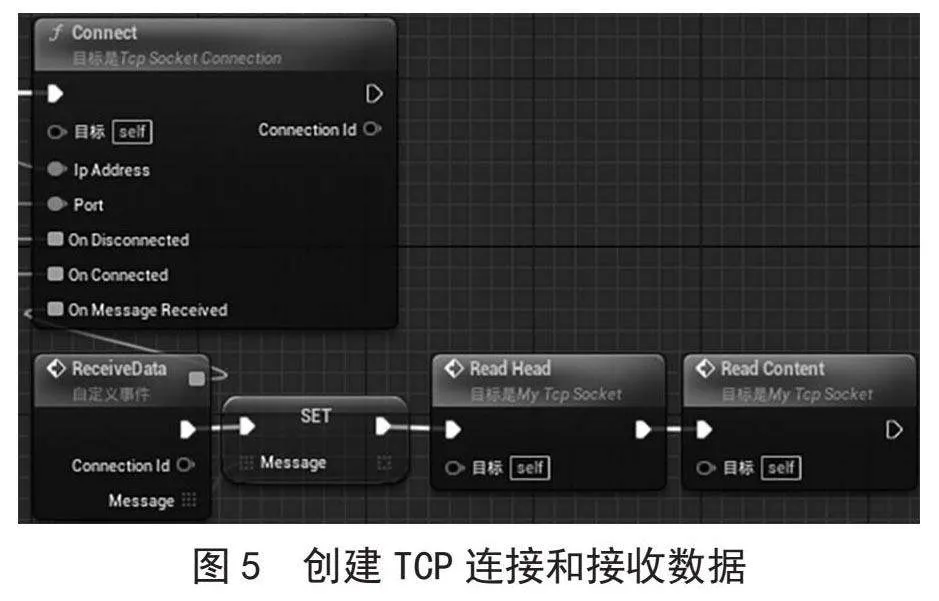The height and width of the screenshot is (601, 939).
Task: Click the Port input pin
Action: [x=56, y=204]
